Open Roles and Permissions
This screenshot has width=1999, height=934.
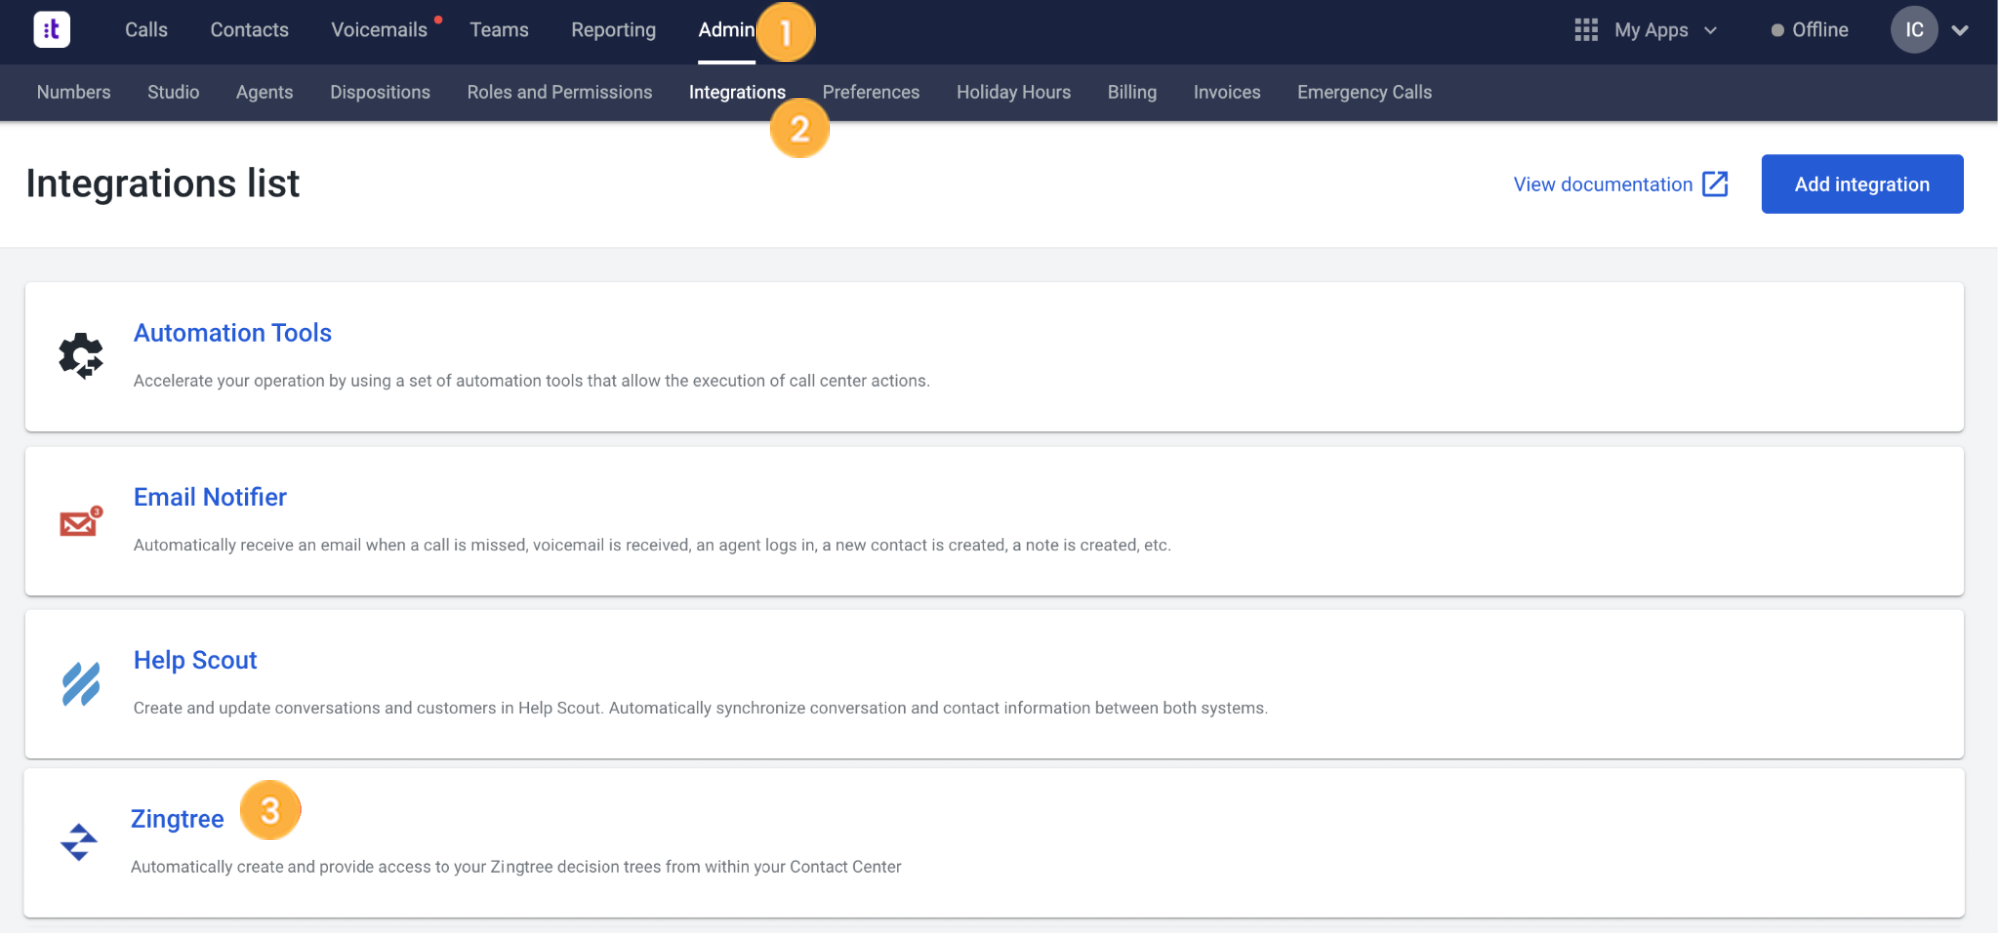pyautogui.click(x=559, y=92)
